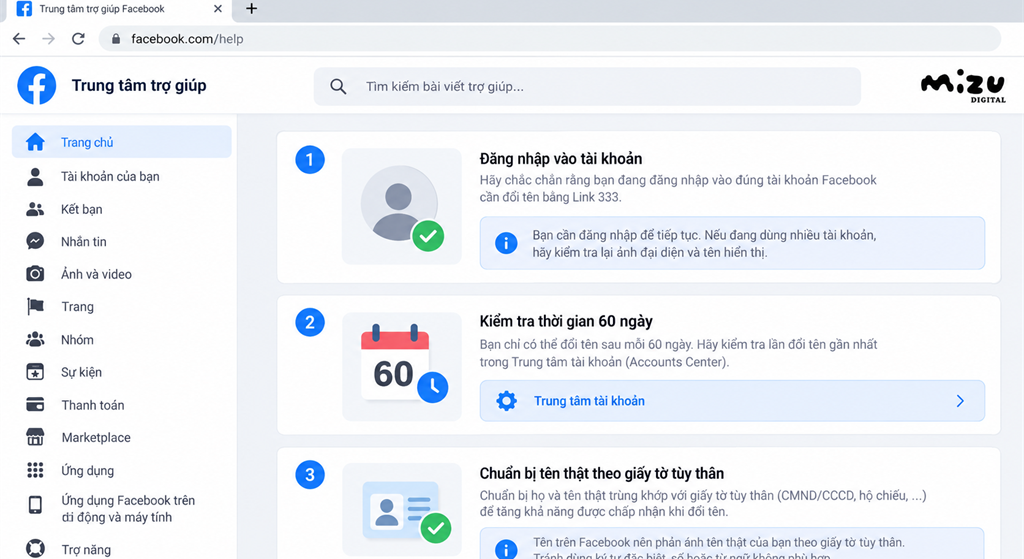Click the Trợ năng lifebuoy icon
The width and height of the screenshot is (1024, 559).
coord(35,549)
